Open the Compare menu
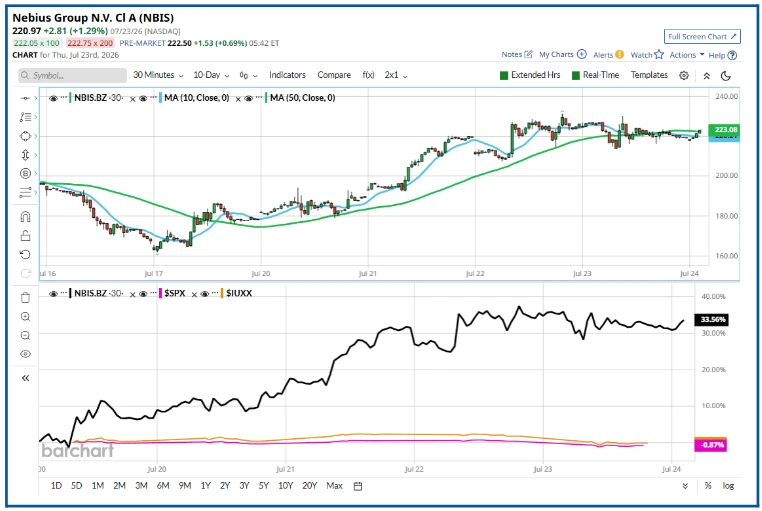The image size is (762, 511). click(x=334, y=75)
